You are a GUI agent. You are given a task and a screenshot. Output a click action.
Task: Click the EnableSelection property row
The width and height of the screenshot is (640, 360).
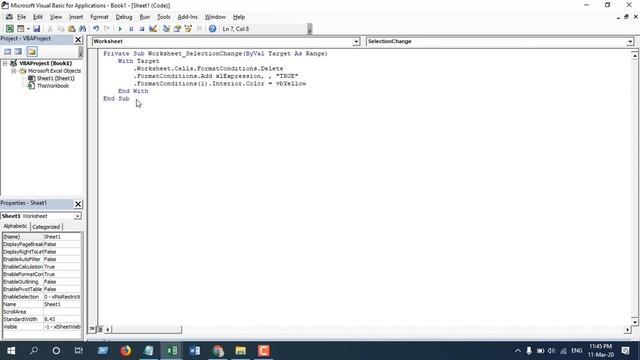pyautogui.click(x=42, y=297)
